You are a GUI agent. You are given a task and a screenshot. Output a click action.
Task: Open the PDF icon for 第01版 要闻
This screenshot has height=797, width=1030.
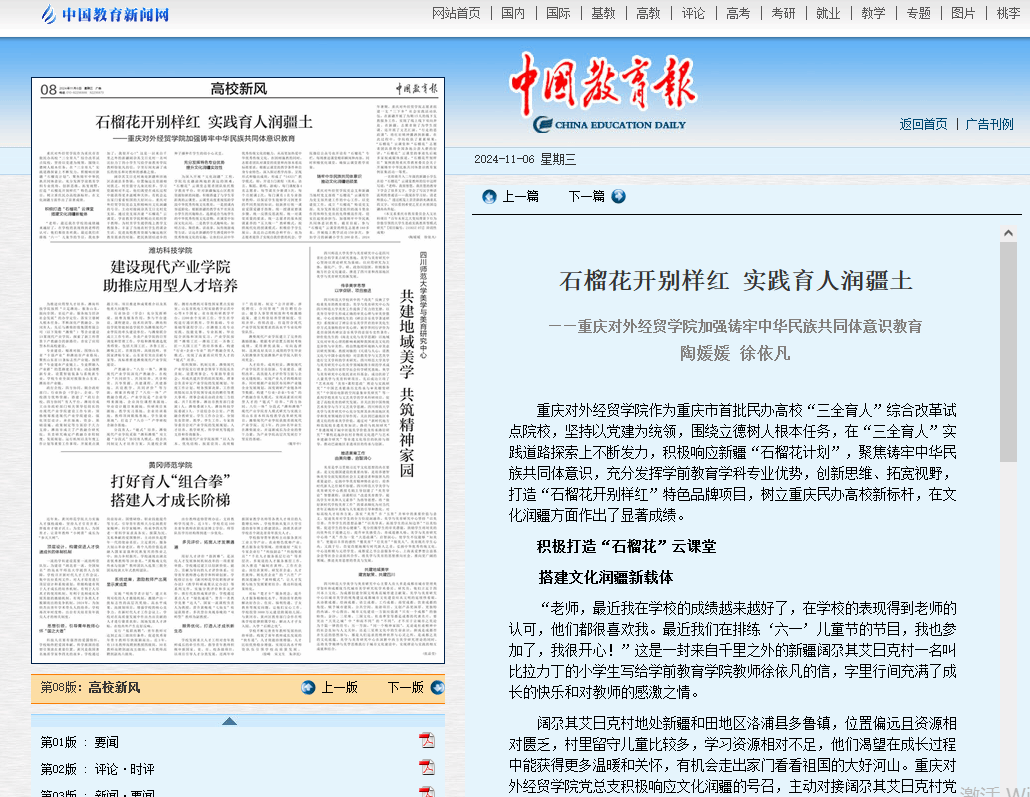[x=427, y=741]
